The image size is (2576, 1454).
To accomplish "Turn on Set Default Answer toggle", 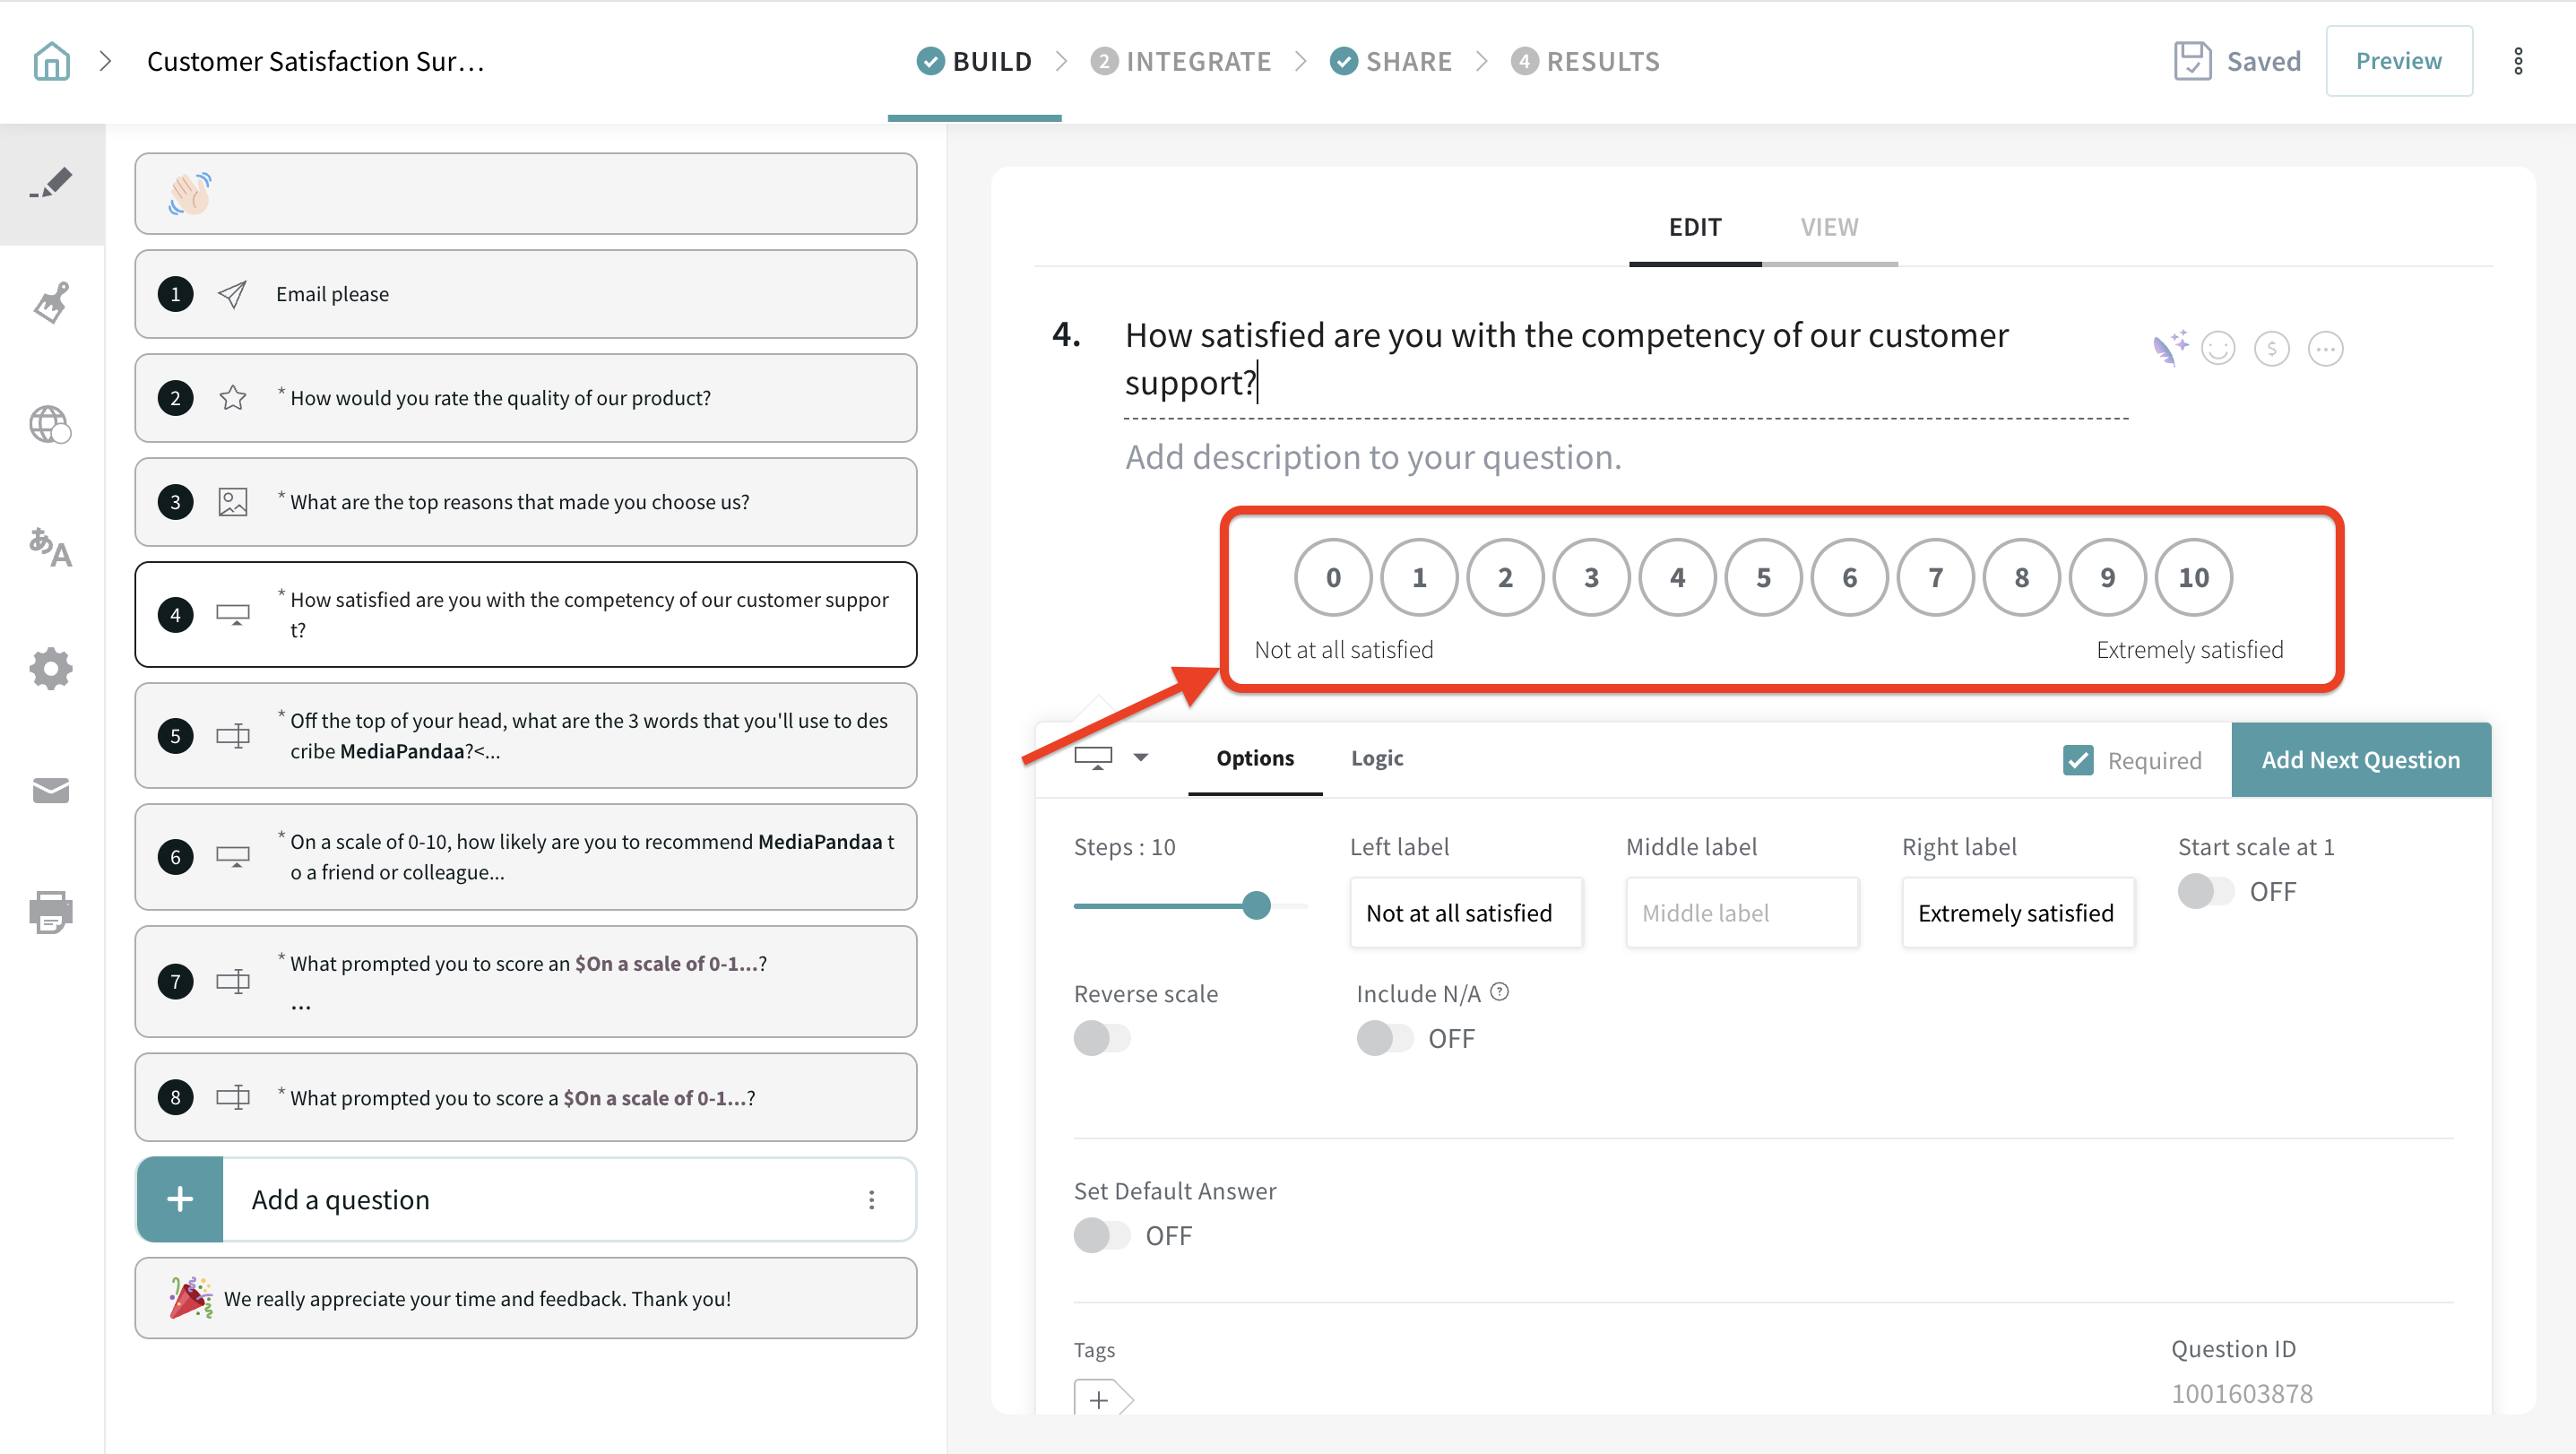I will [1101, 1235].
